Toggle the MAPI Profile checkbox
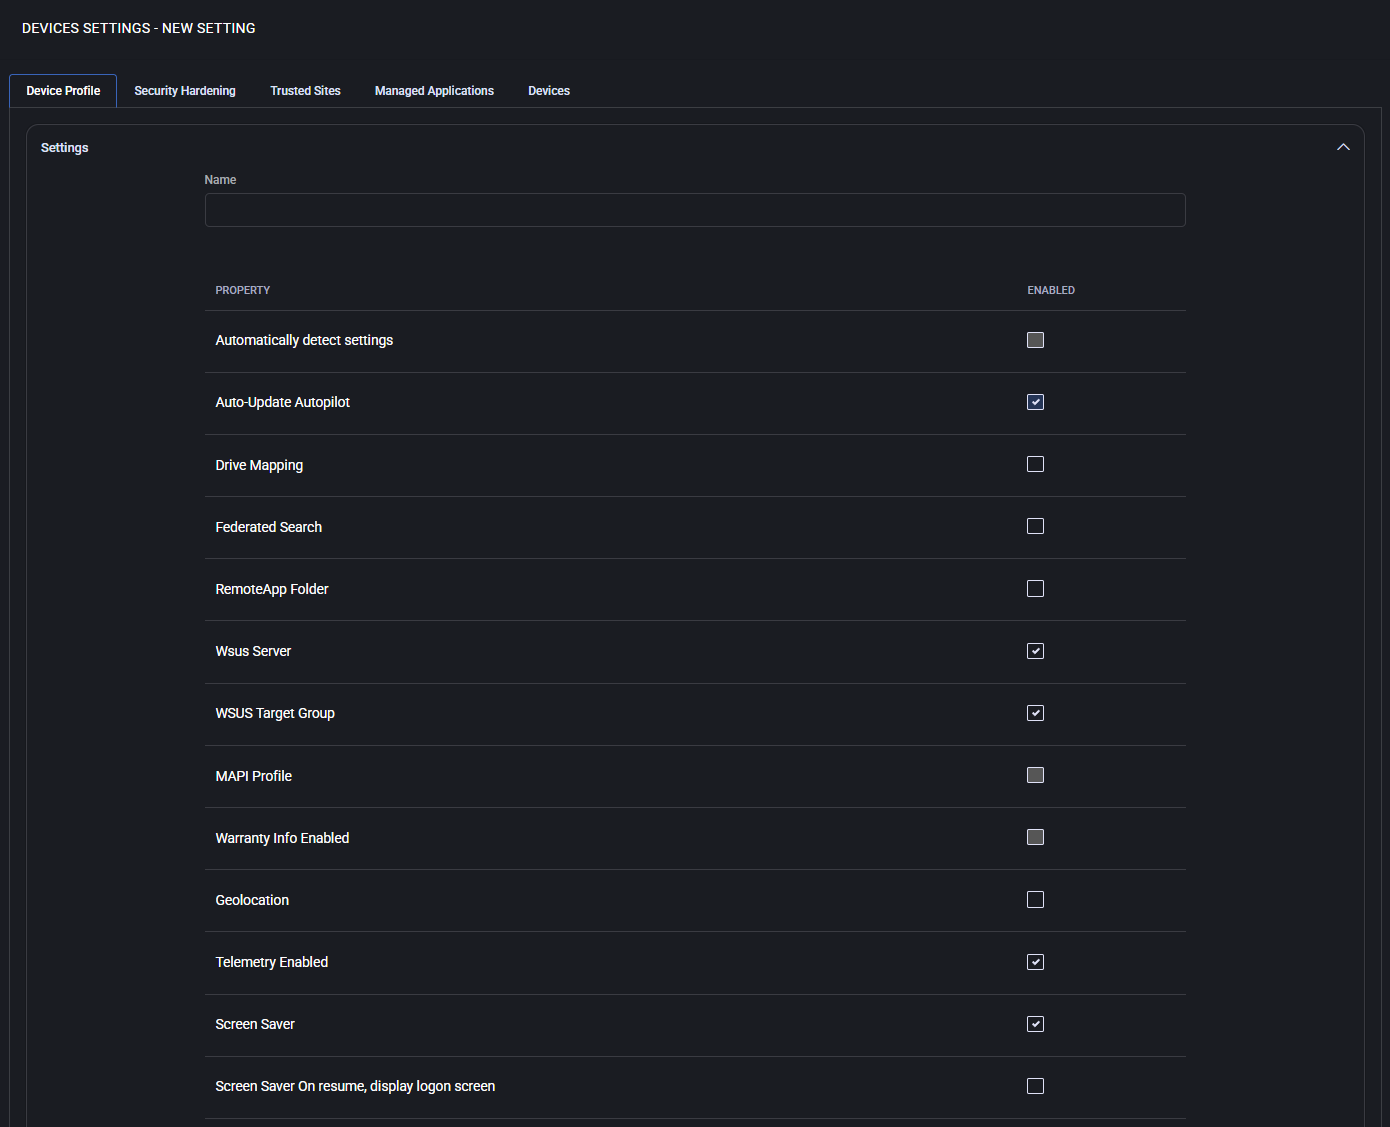1390x1127 pixels. coord(1035,775)
